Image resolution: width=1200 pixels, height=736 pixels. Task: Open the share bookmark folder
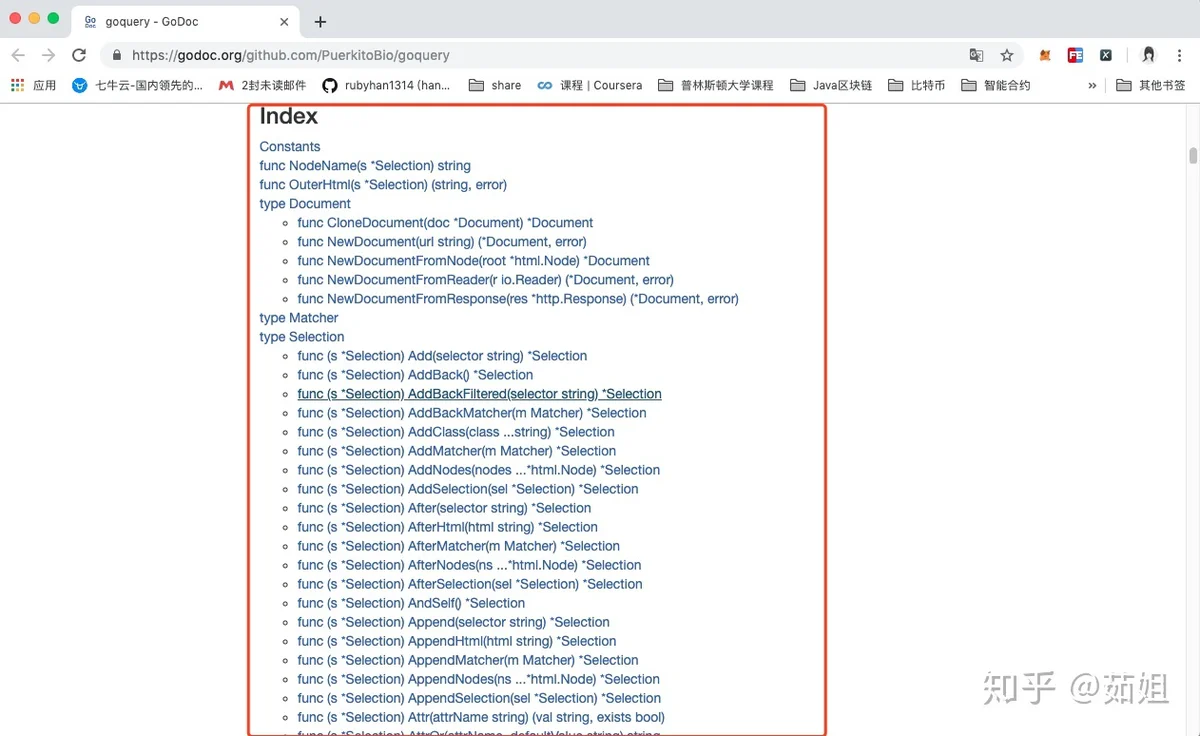495,86
